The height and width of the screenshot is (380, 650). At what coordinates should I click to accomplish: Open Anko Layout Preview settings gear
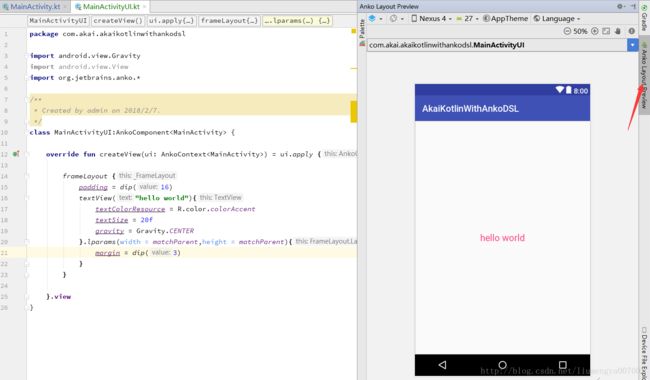[x=621, y=6]
